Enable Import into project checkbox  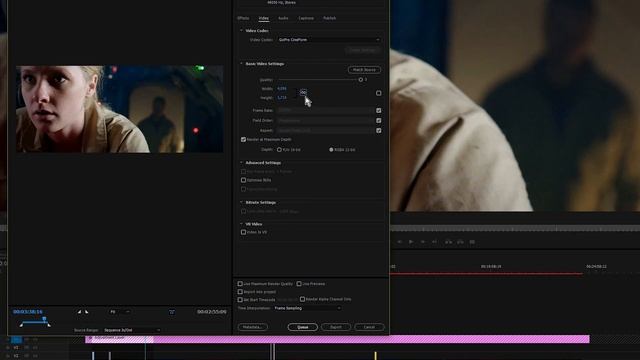tap(240, 292)
